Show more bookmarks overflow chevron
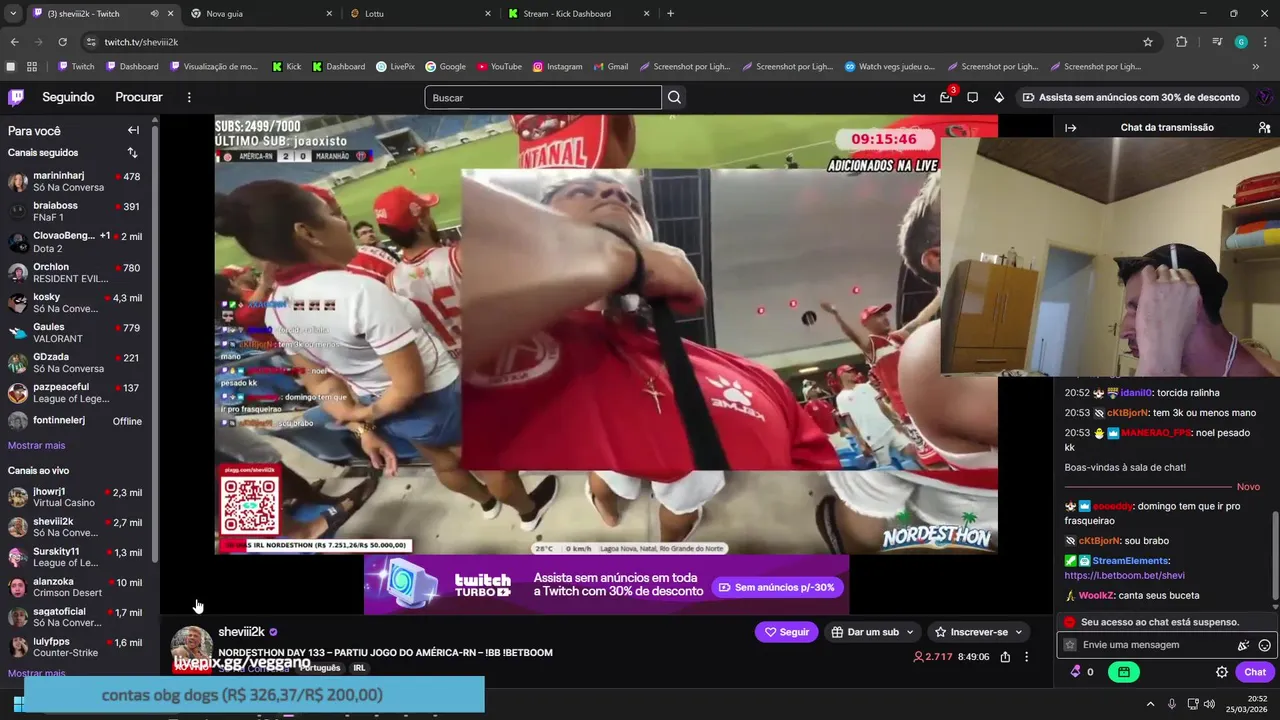 click(1256, 67)
